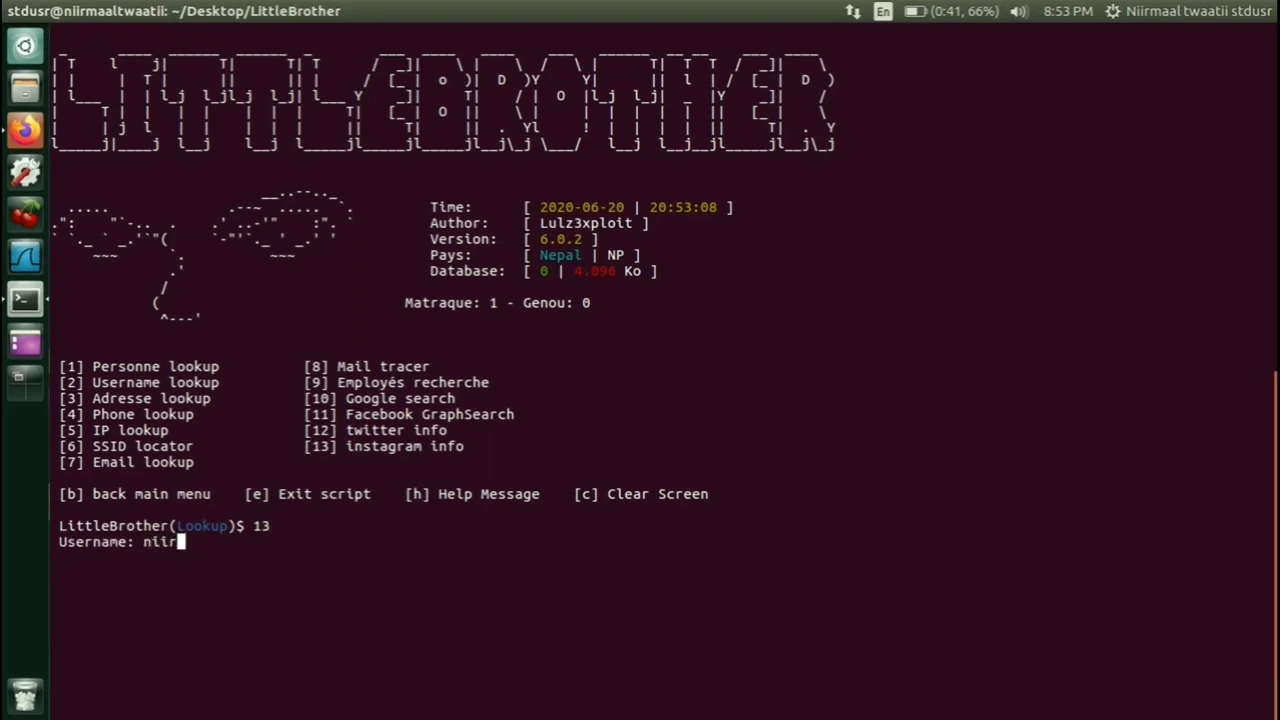Viewport: 1280px width, 720px height.
Task: Click the '[6] SSID locator' option text
Action: click(x=126, y=447)
